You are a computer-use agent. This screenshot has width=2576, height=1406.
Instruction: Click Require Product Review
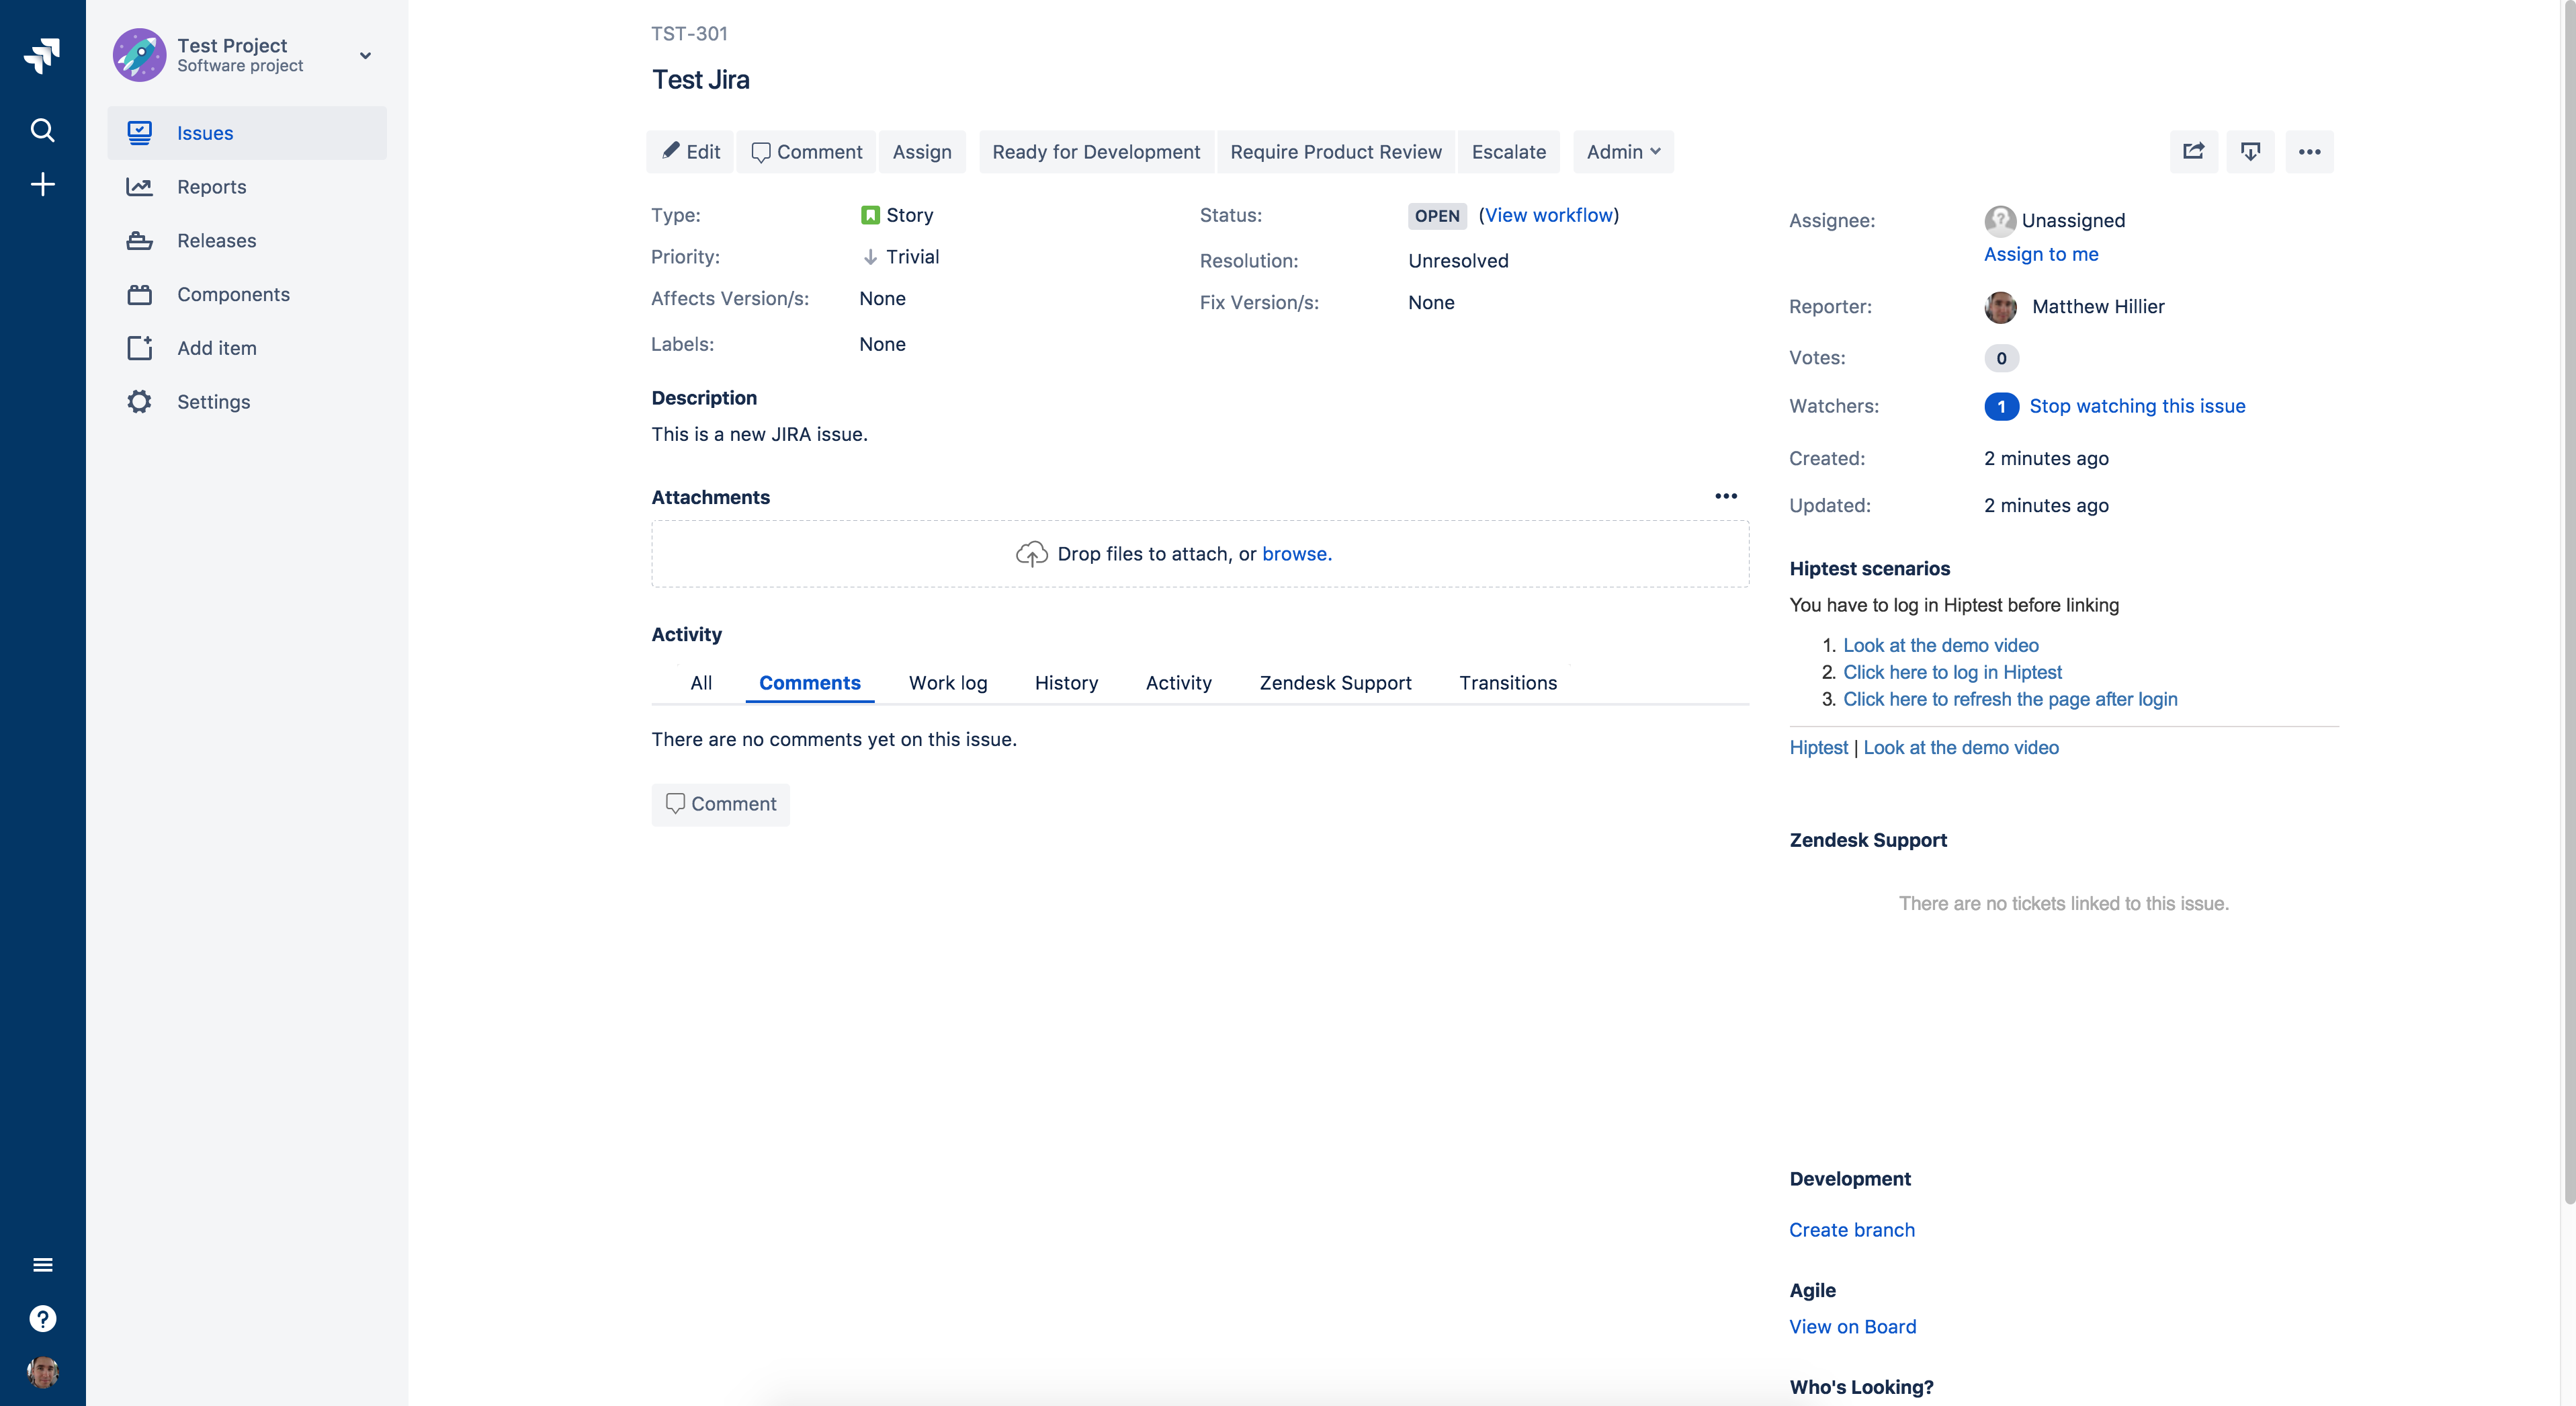(x=1336, y=152)
